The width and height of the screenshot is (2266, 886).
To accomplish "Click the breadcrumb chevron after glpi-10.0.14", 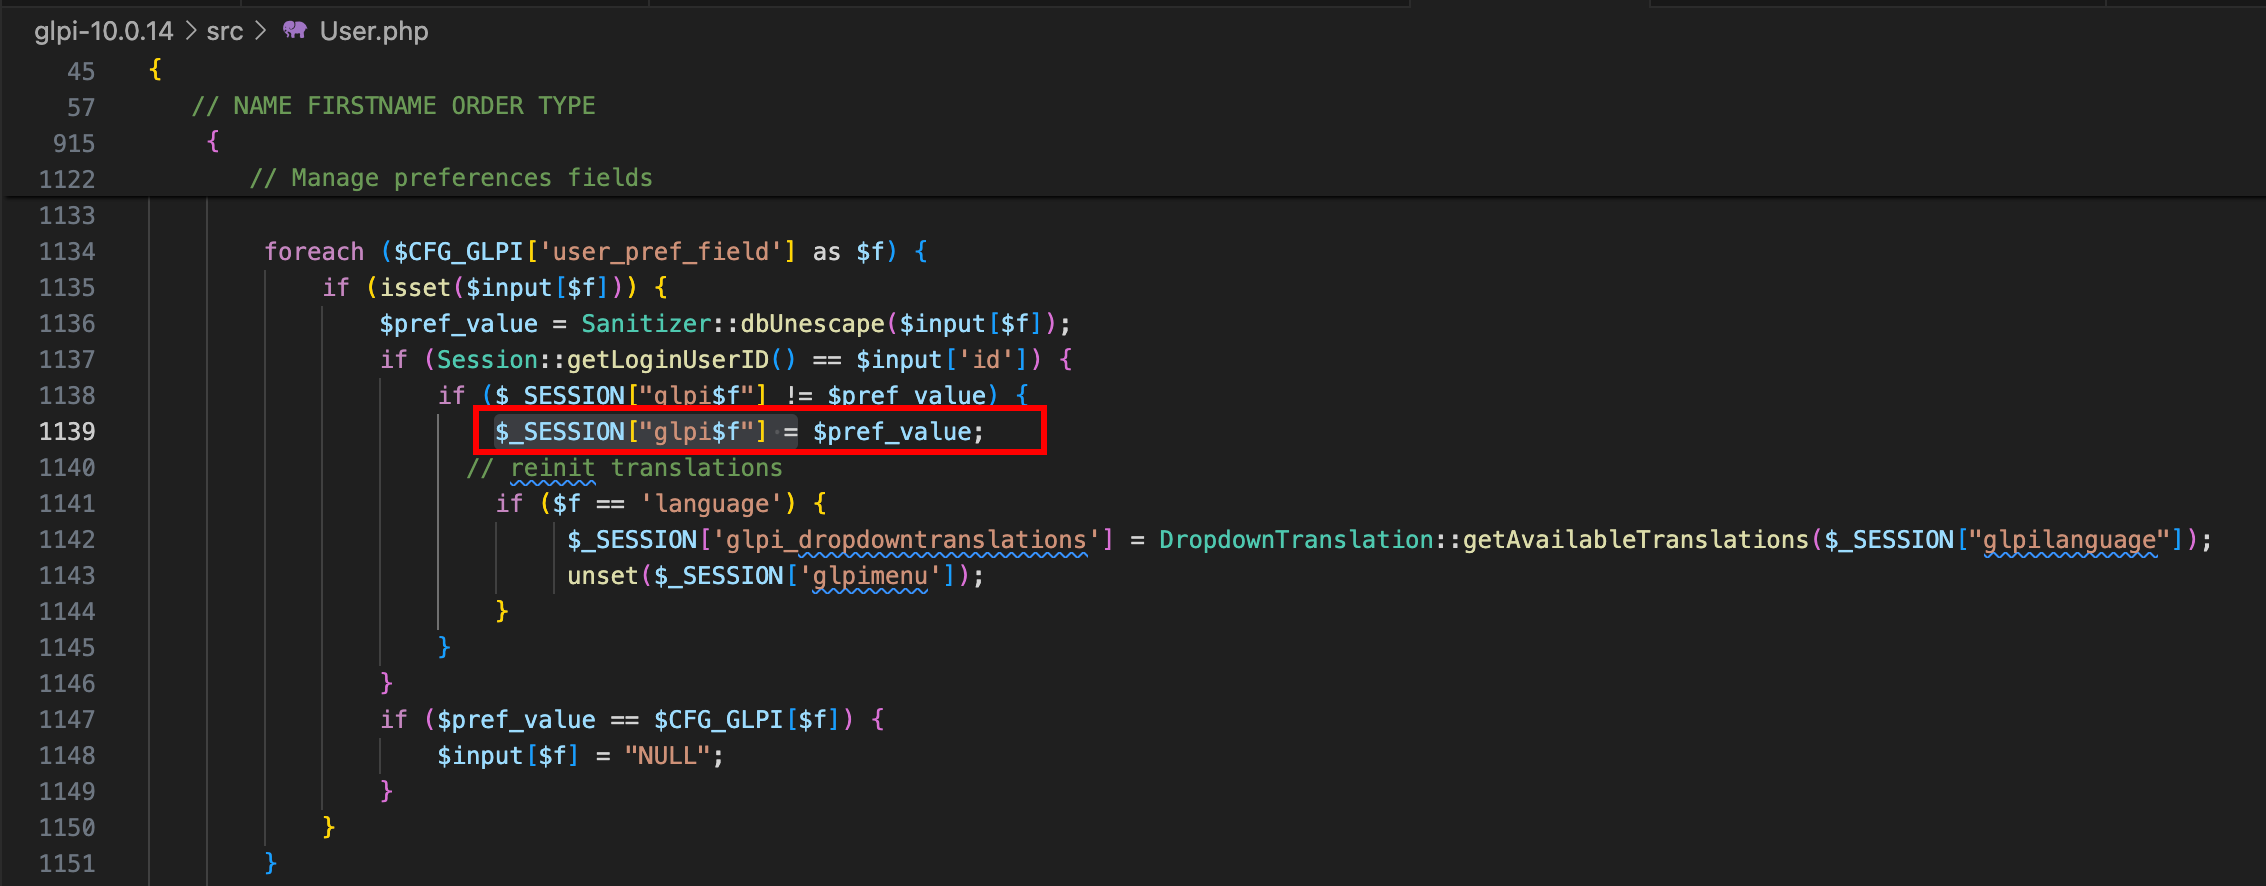I will click(x=190, y=31).
